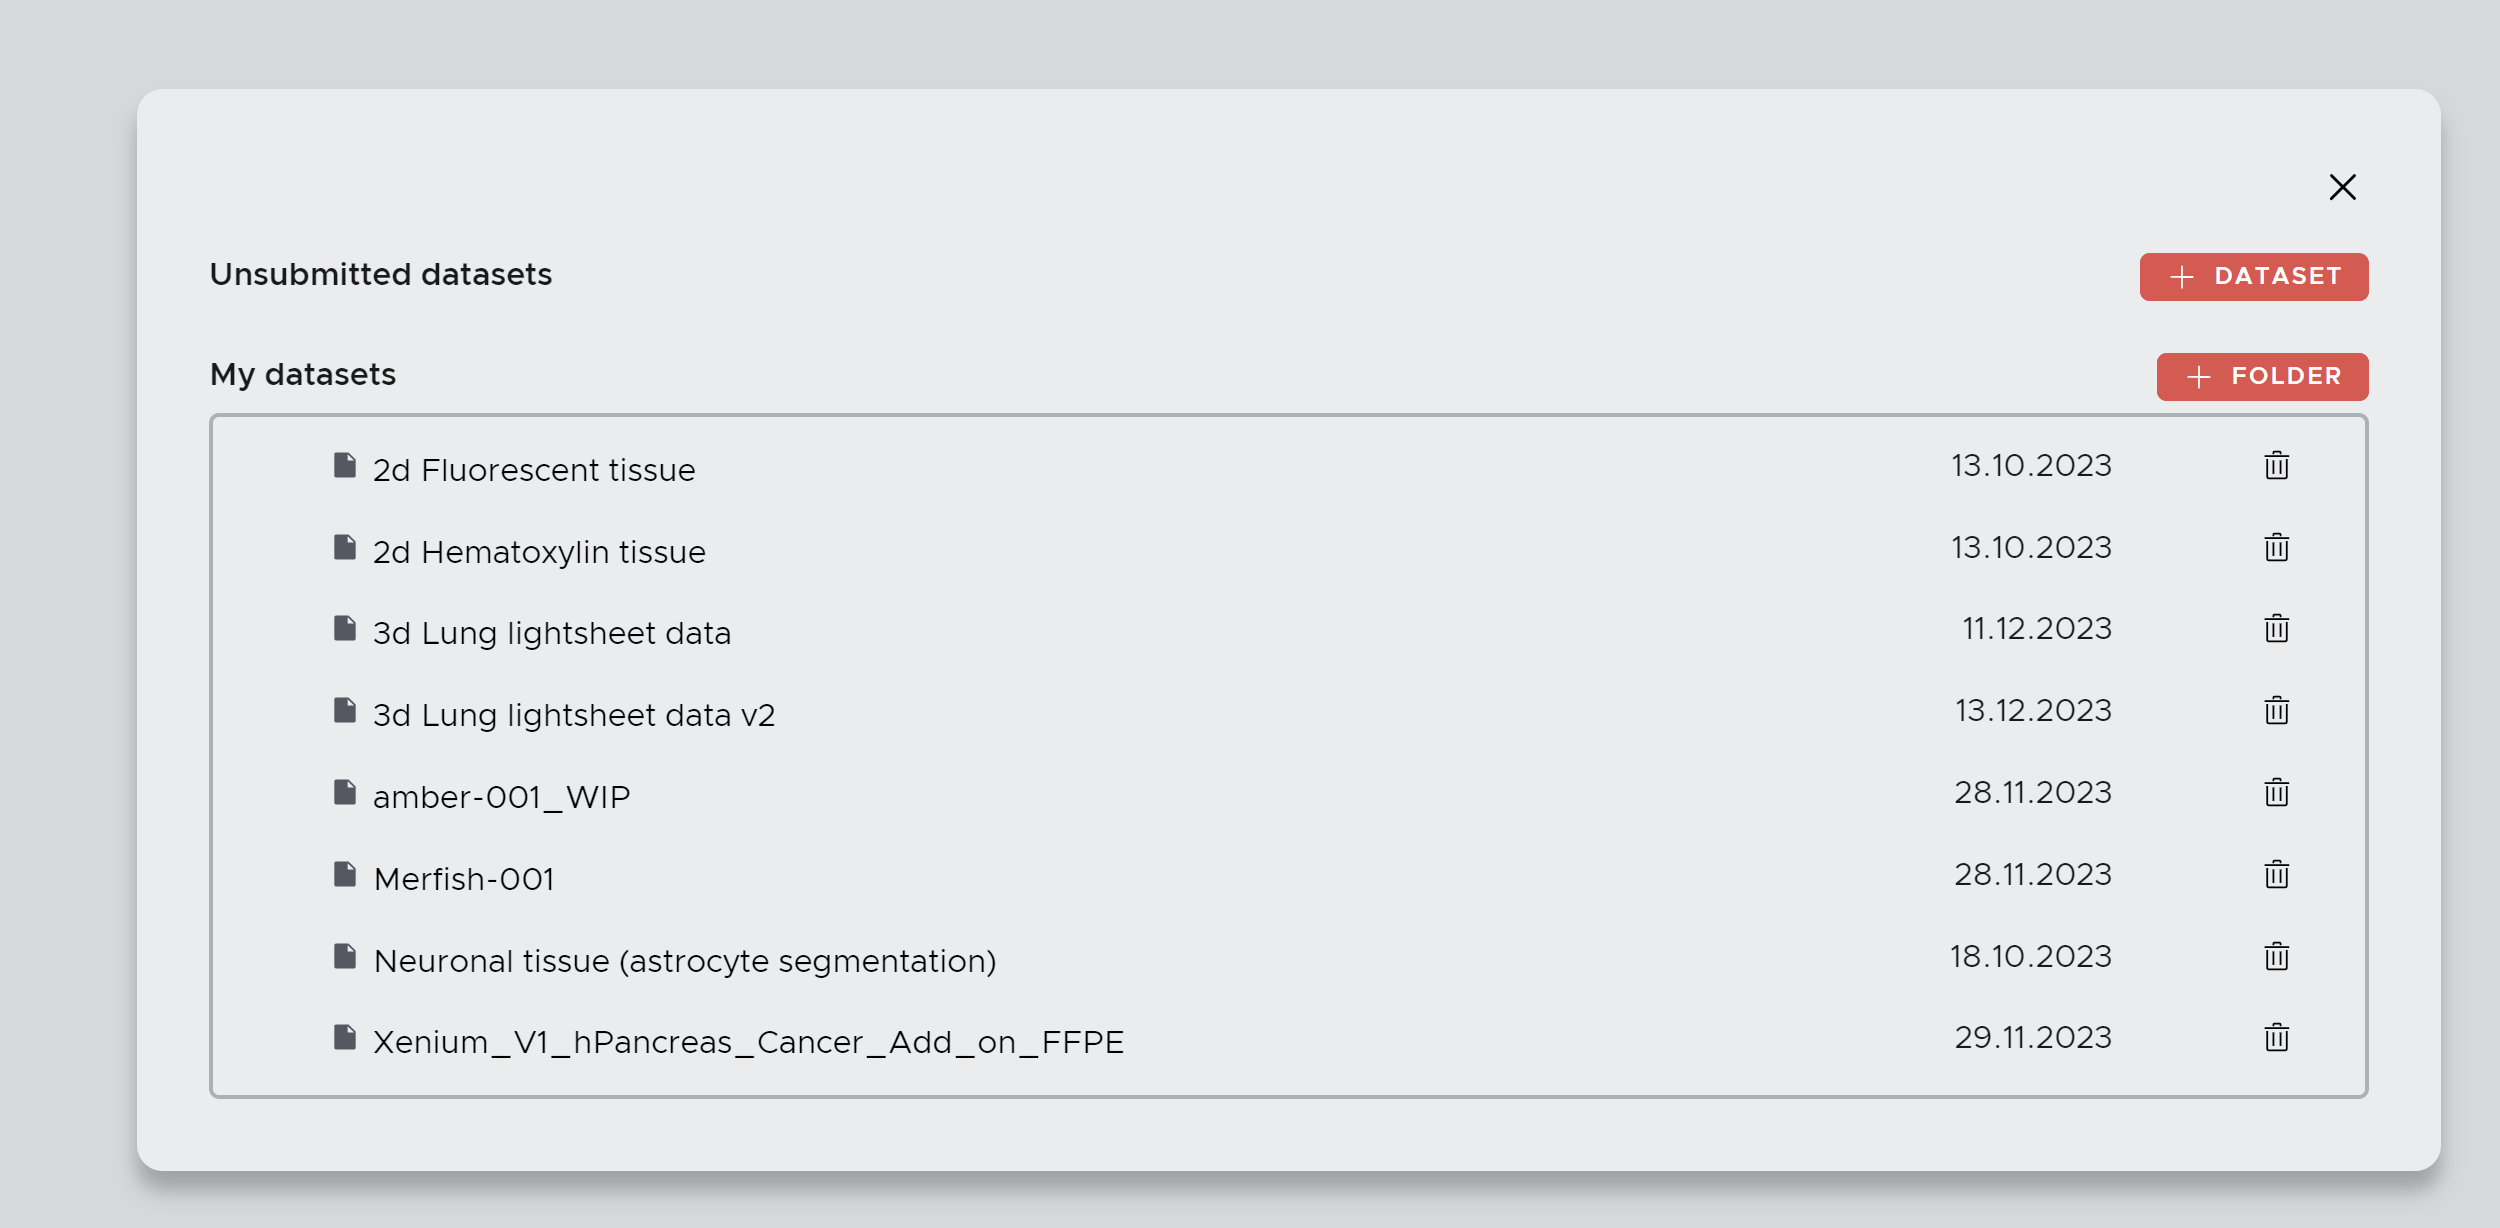Click the trash icon for 3d Lung lightsheet data v2

[x=2276, y=710]
